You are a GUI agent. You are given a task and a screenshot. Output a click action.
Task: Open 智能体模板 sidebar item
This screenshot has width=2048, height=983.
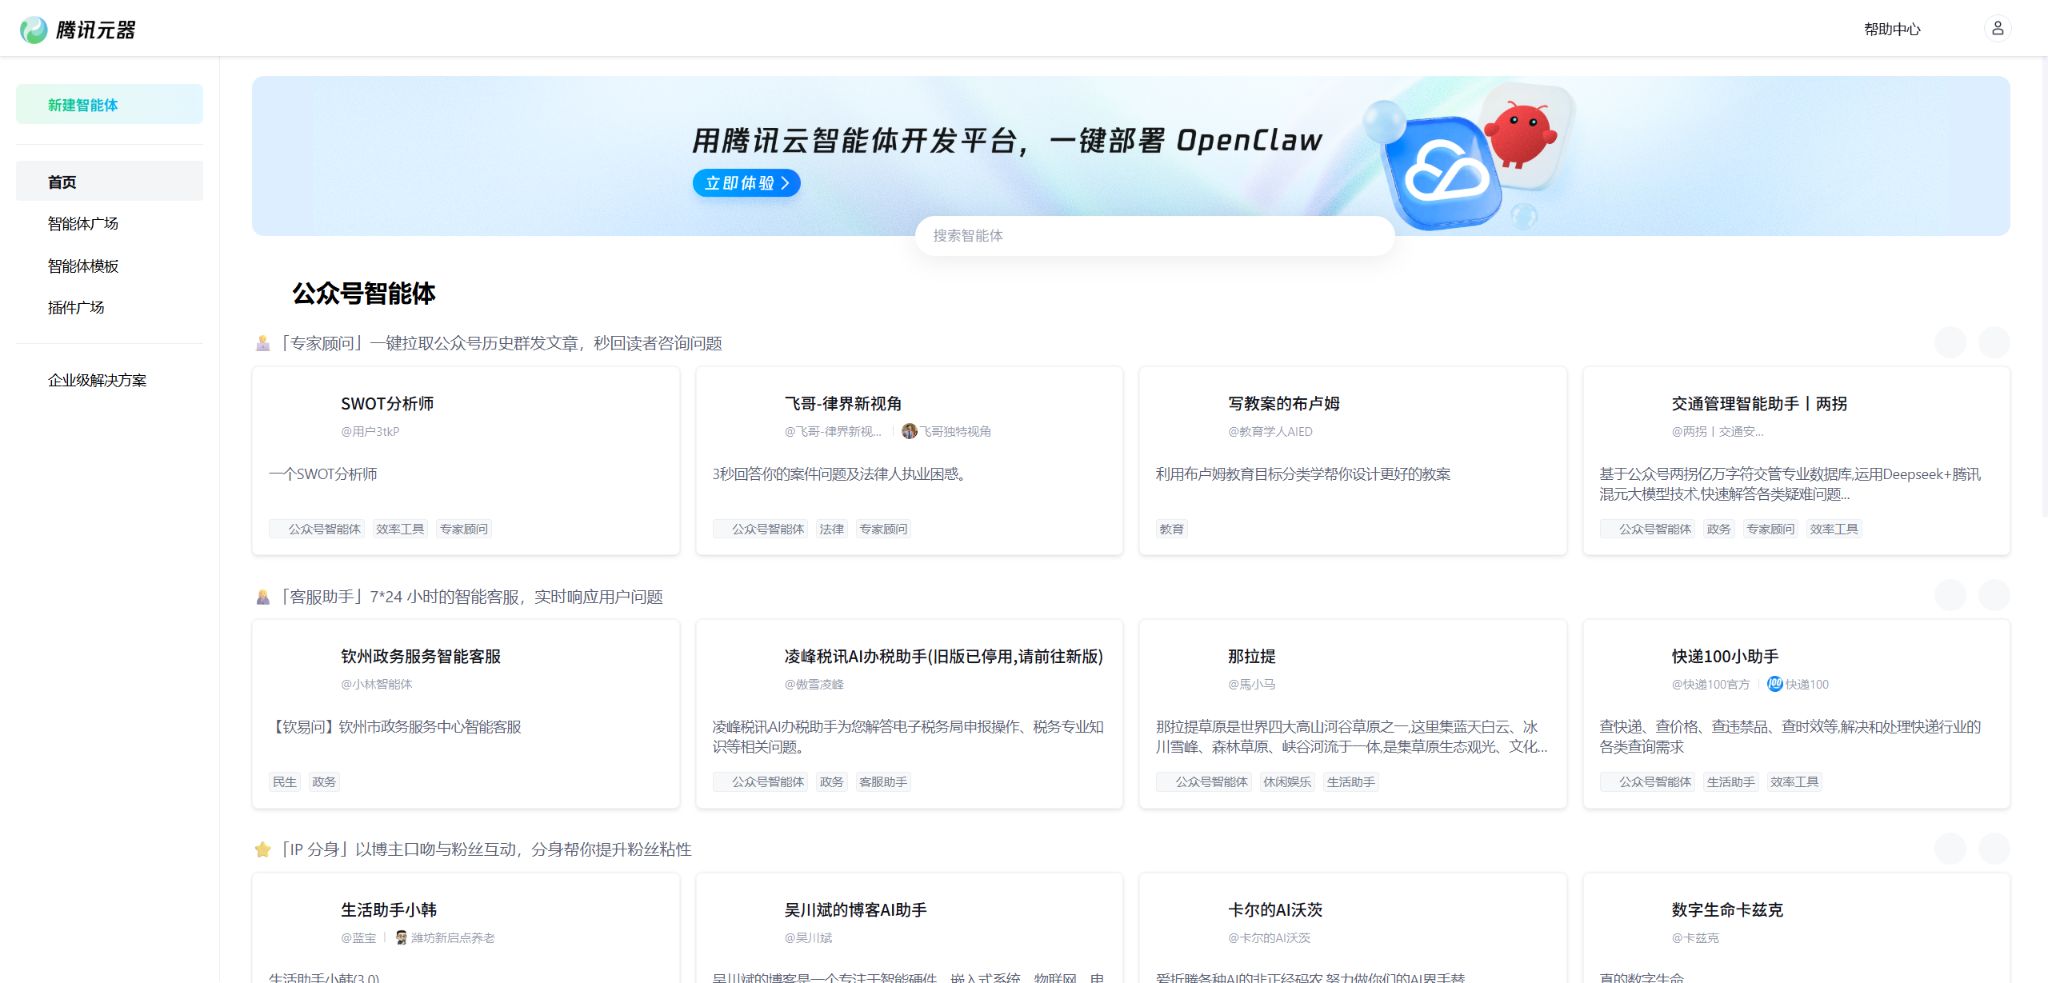coord(109,265)
